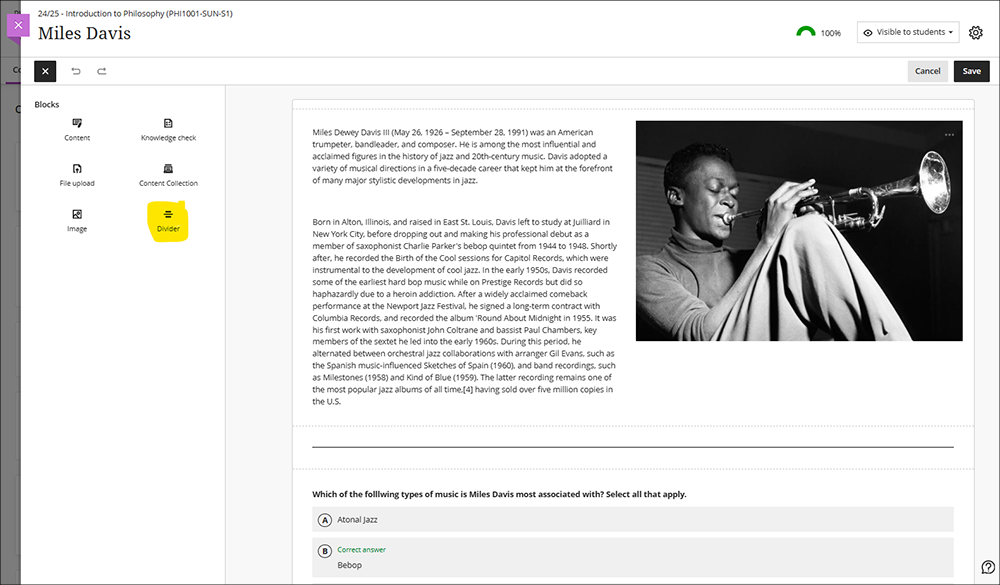Select answer A Atonal Jazz
Viewport: 1000px width, 585px height.
point(633,520)
